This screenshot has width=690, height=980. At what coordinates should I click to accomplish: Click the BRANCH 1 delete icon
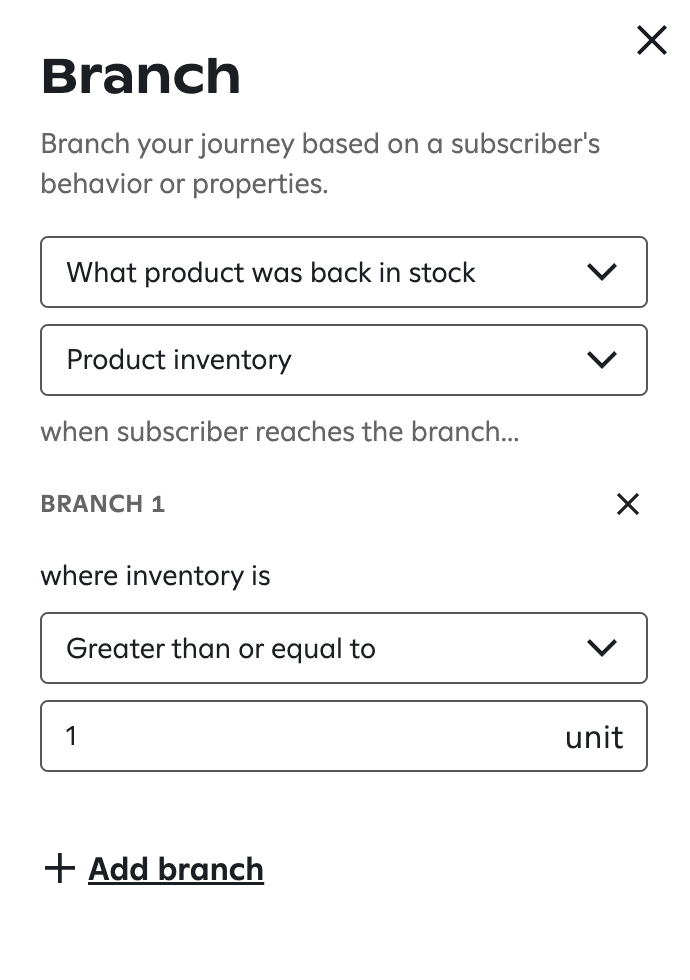[628, 504]
